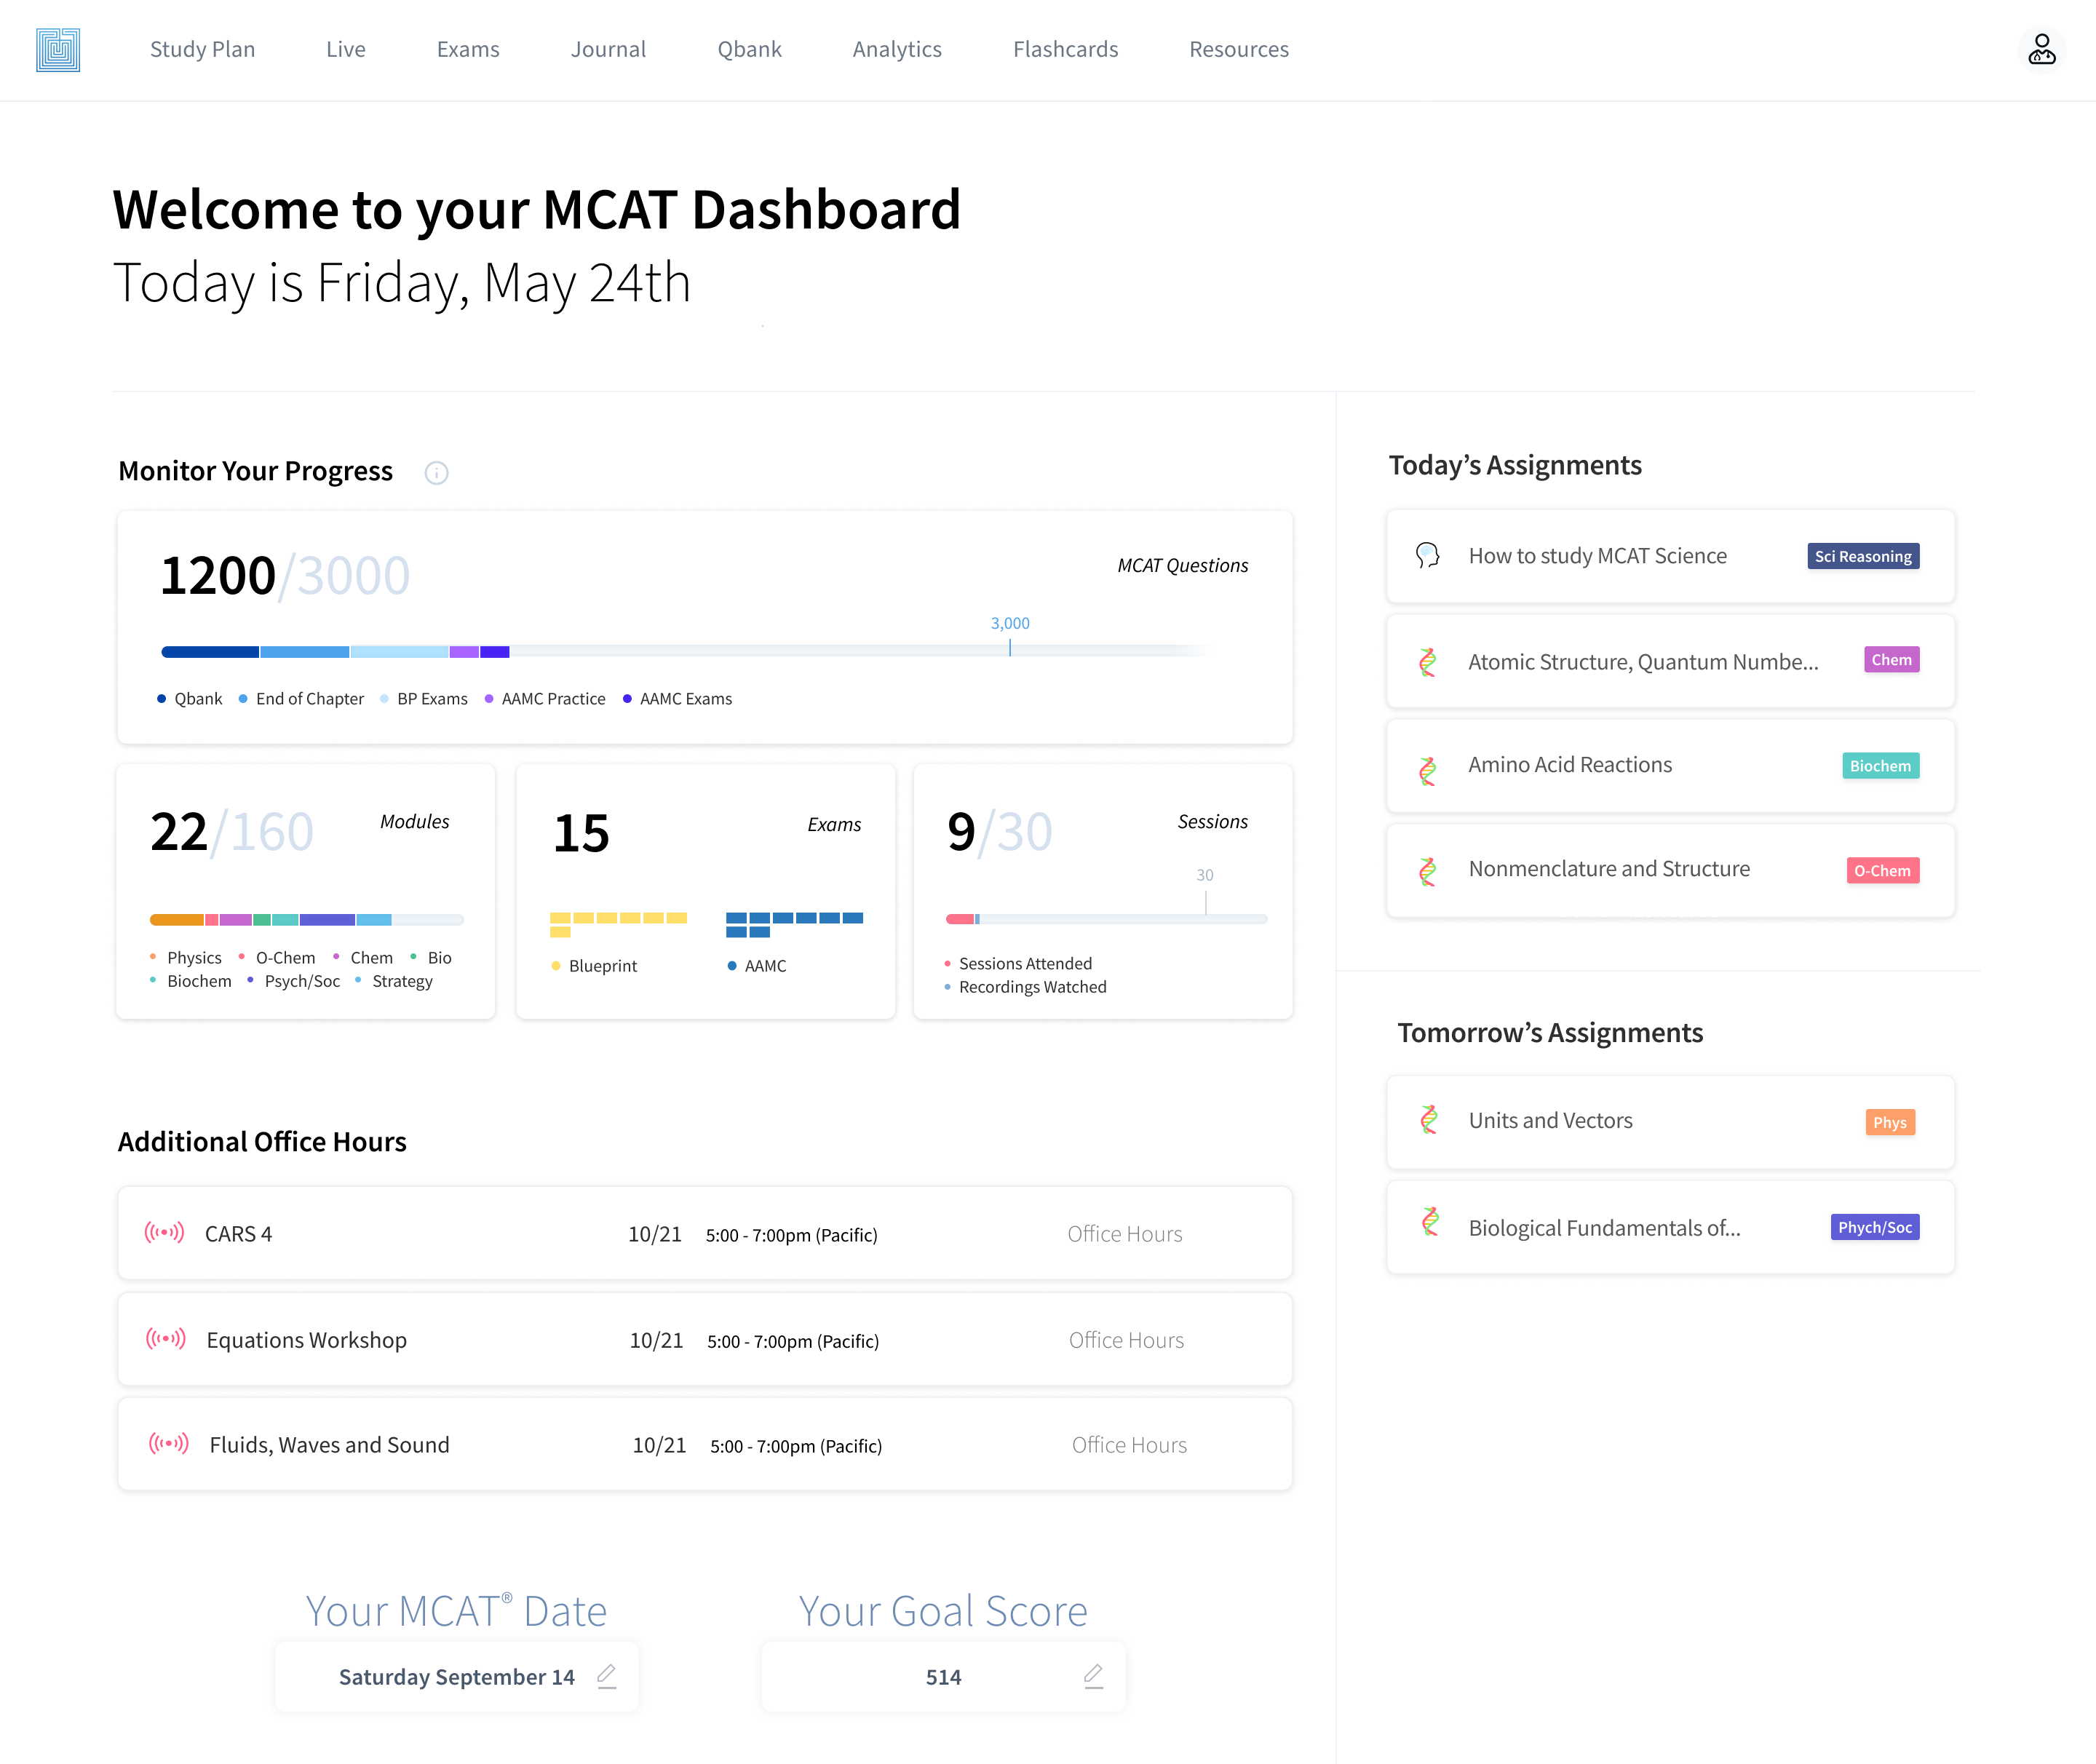Click the live broadcast icon for CARS 4
This screenshot has width=2096, height=1764.
[164, 1233]
